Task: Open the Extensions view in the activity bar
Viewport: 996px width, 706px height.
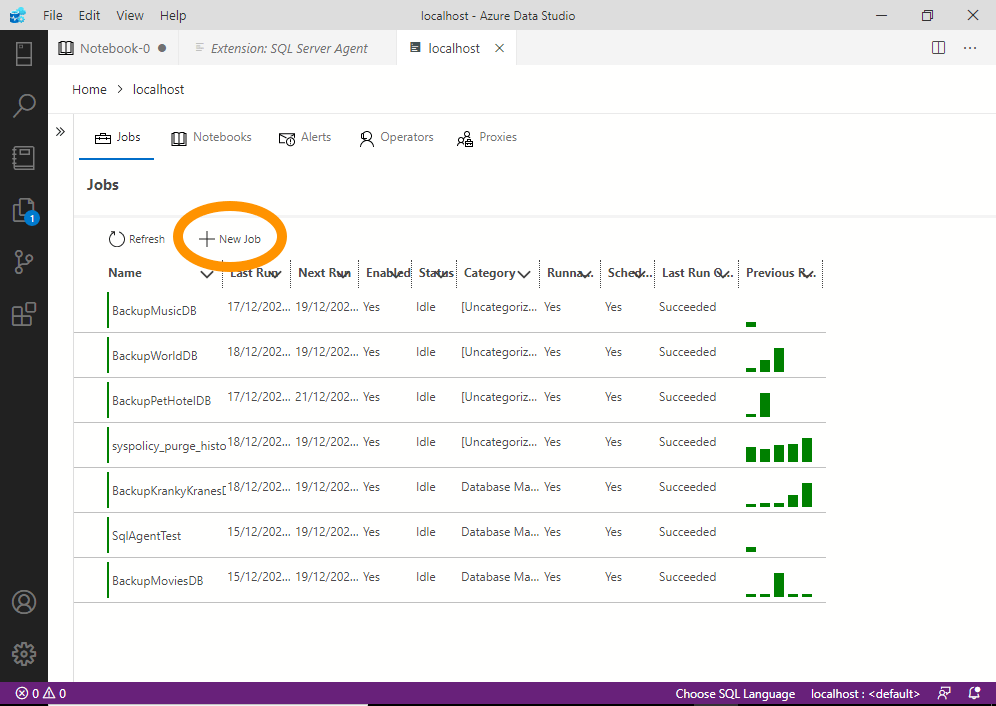Action: pyautogui.click(x=24, y=313)
